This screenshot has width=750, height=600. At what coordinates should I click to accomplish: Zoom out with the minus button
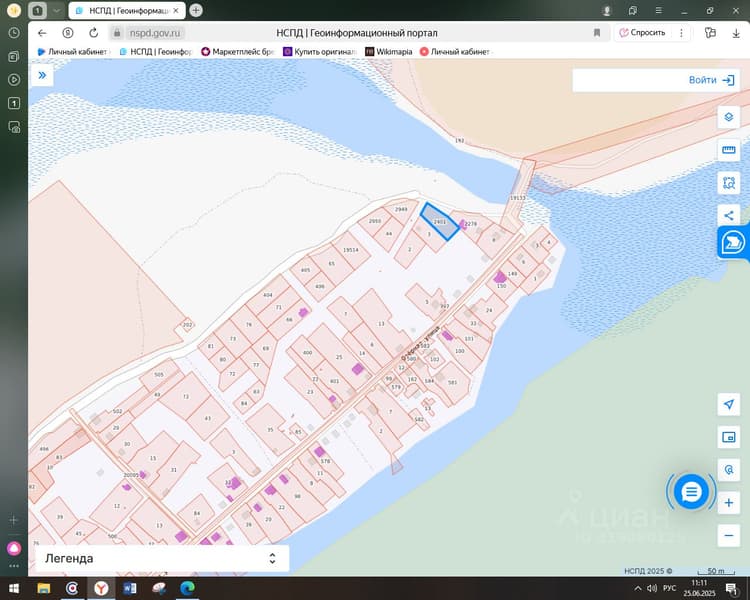728,535
